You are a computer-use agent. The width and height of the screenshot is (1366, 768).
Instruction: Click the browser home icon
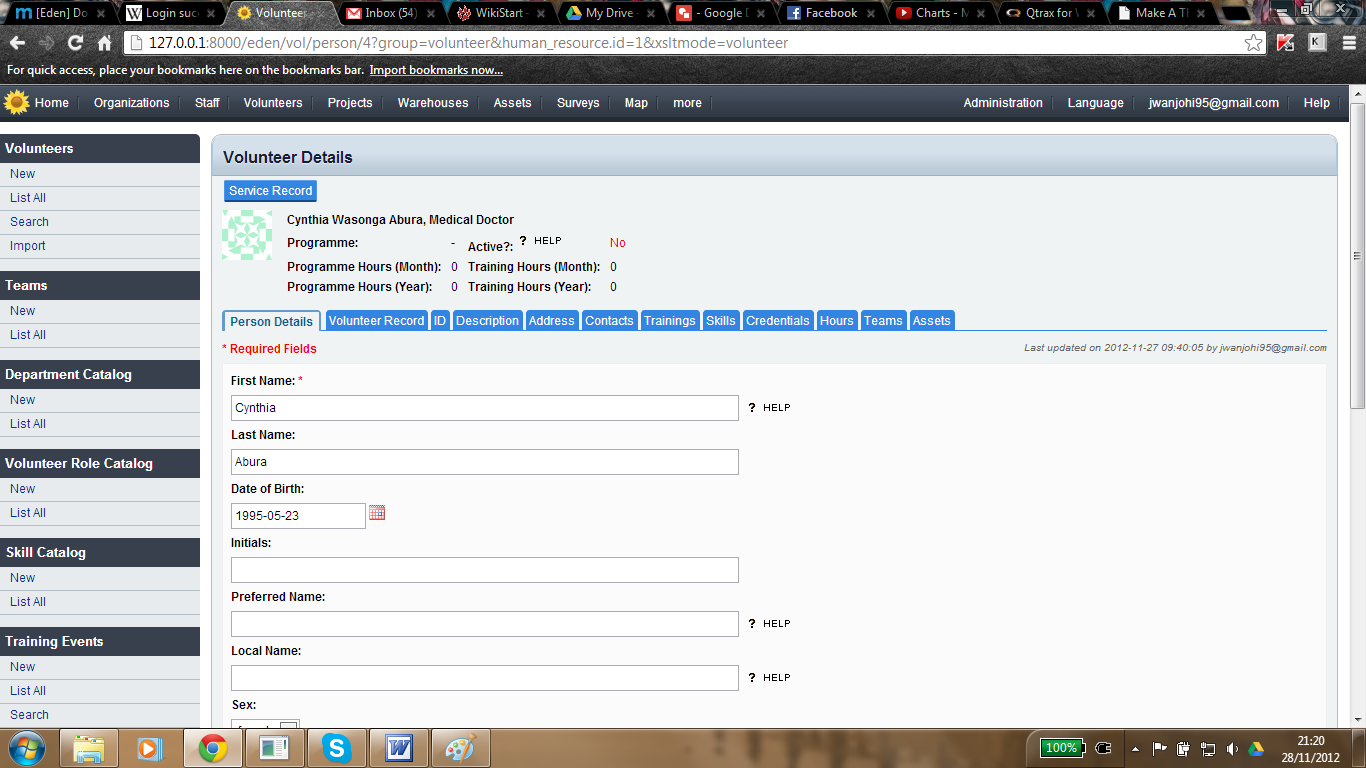click(x=104, y=43)
